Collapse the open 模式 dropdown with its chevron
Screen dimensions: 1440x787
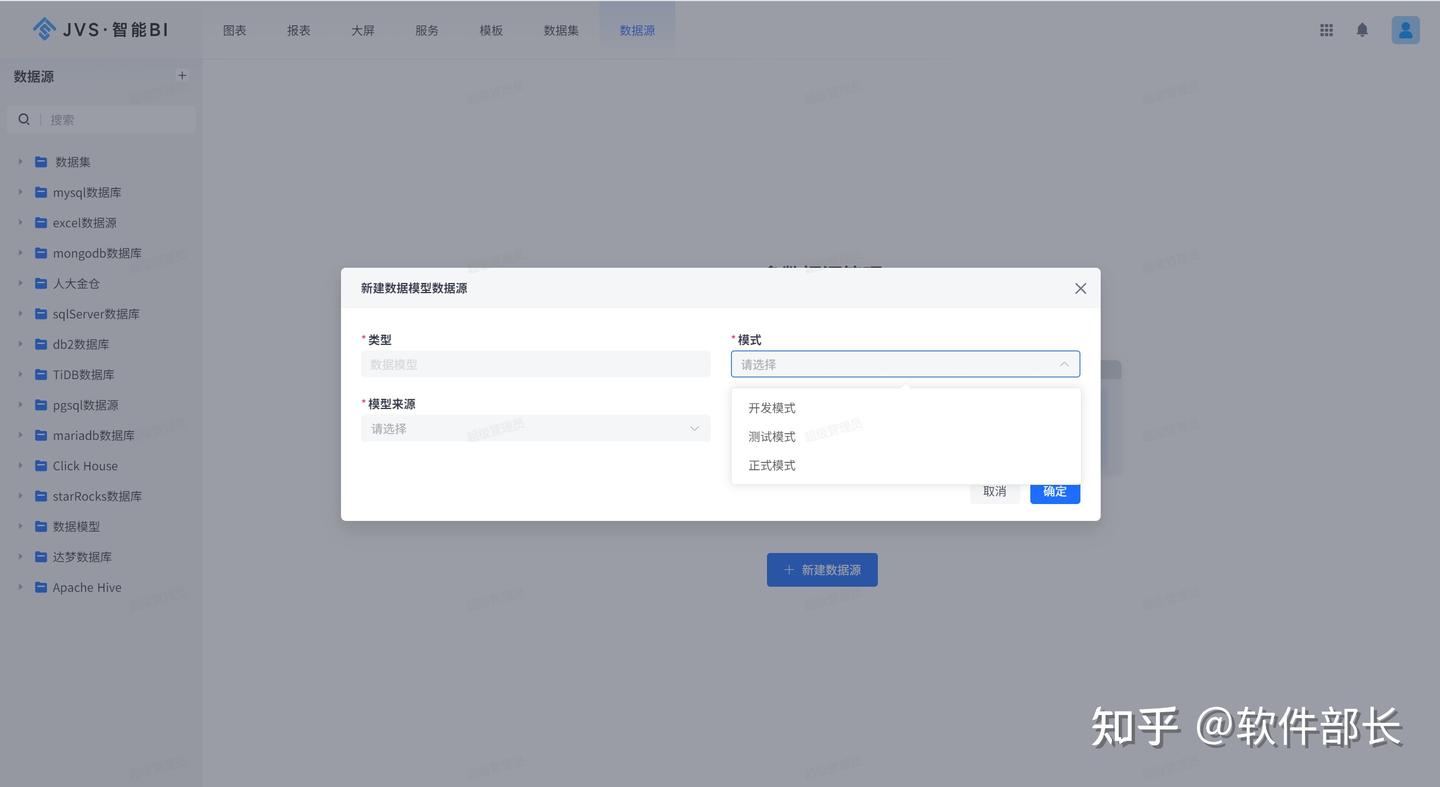click(1064, 364)
